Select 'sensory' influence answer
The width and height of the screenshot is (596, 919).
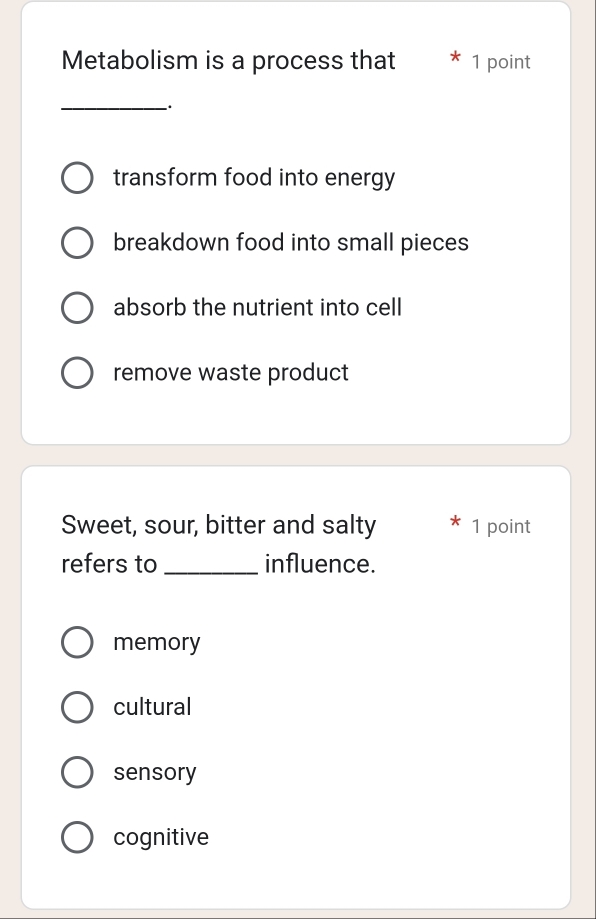[77, 771]
